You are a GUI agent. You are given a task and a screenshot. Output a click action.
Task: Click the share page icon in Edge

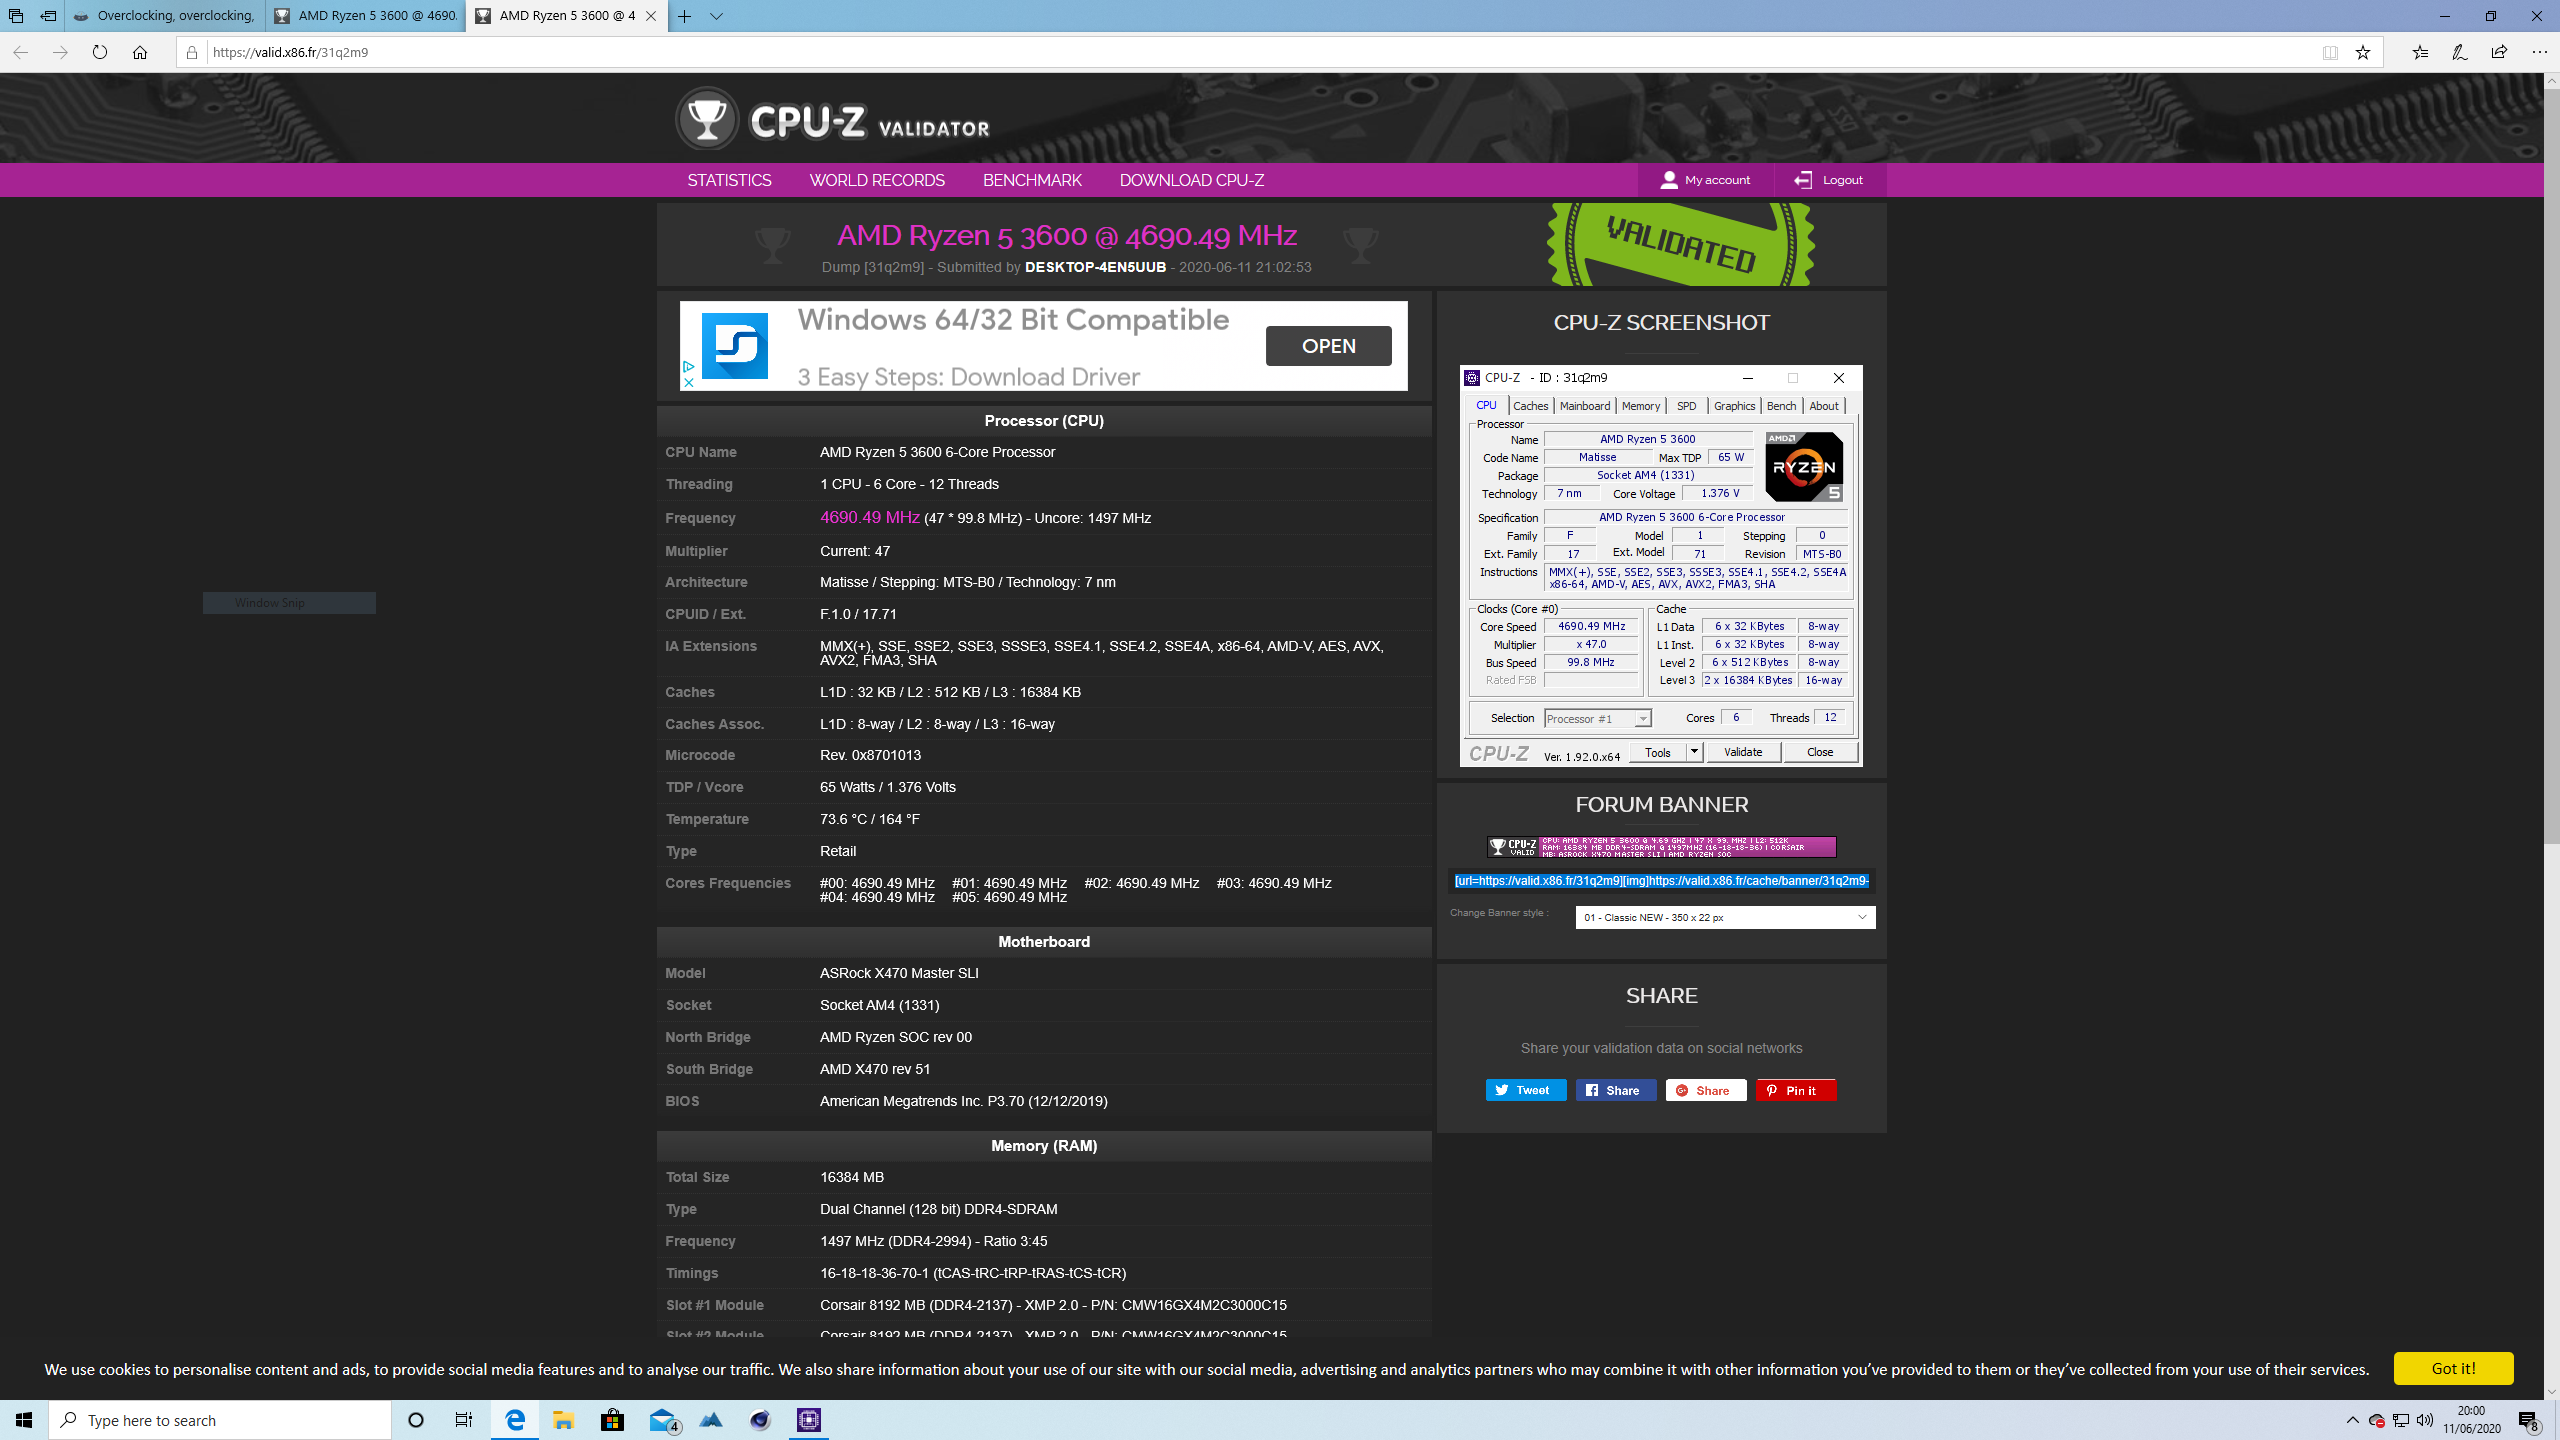(2500, 52)
